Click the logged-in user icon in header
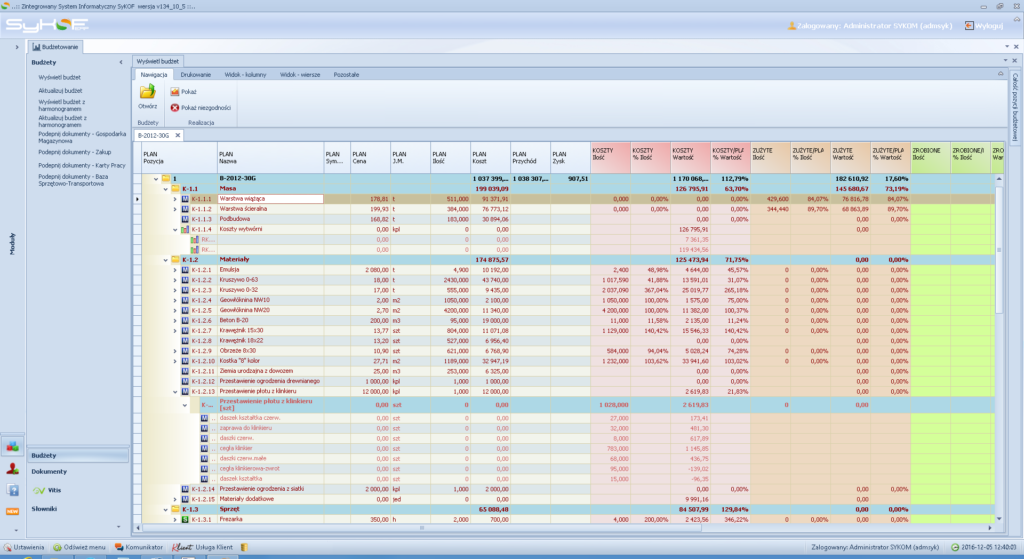This screenshot has width=1024, height=559. coord(792,25)
